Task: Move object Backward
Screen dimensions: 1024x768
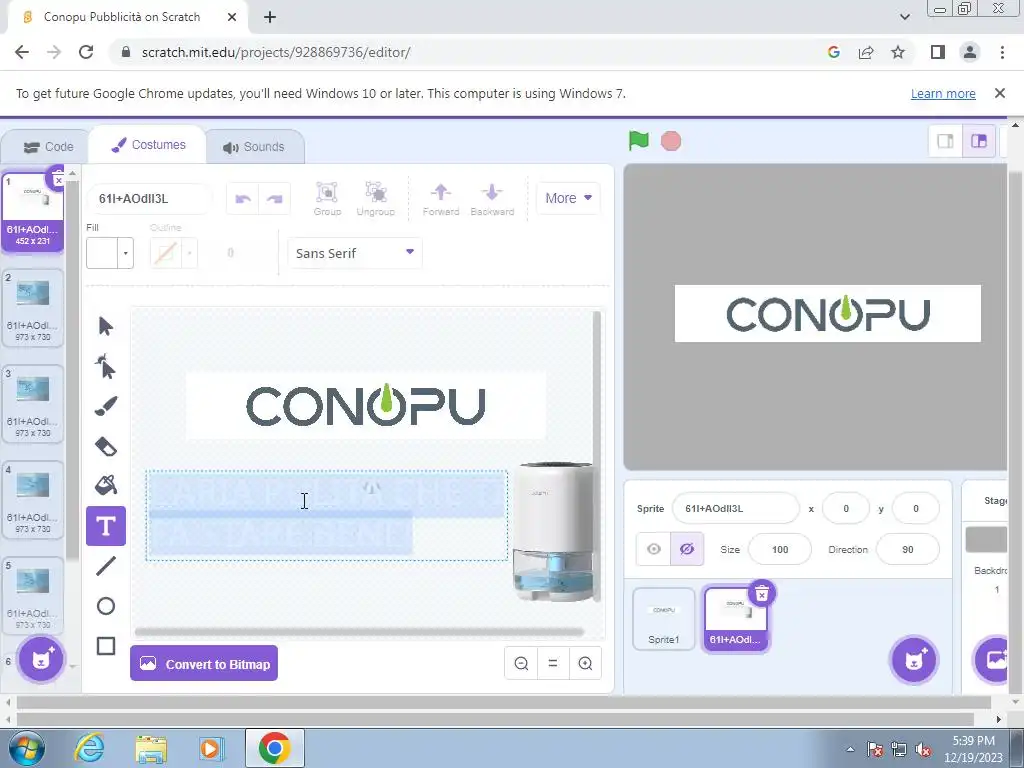Action: 492,199
